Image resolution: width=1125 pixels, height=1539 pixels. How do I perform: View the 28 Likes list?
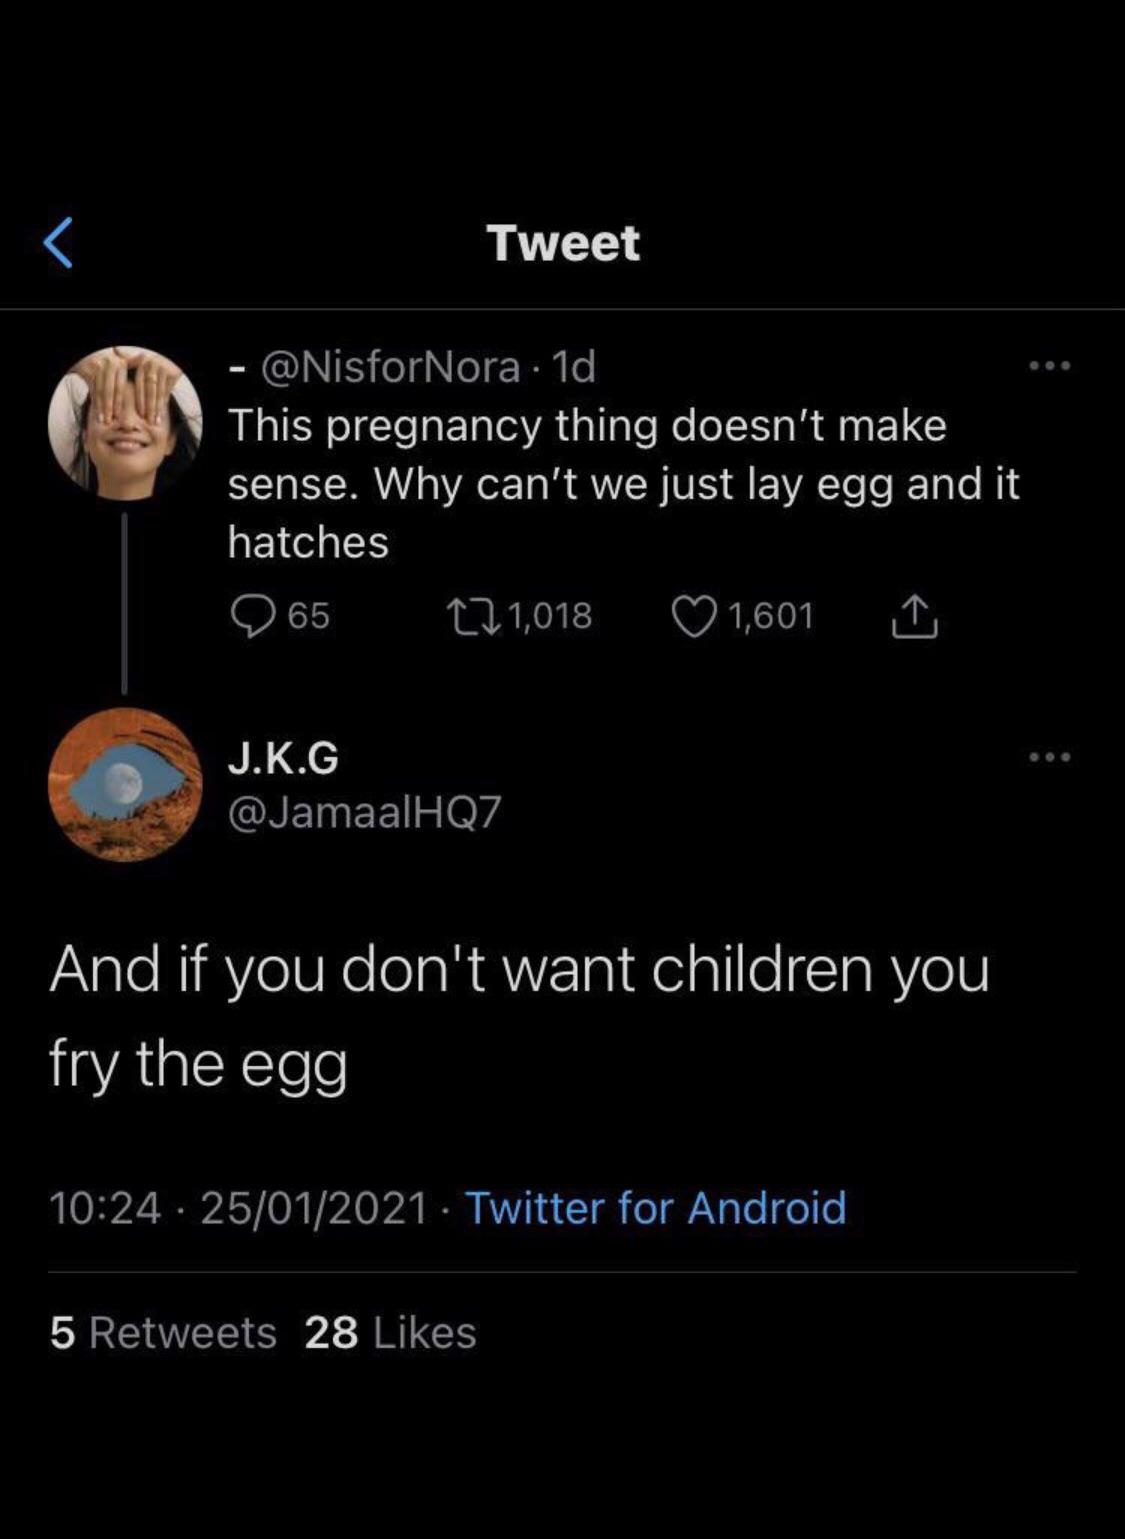390,1332
